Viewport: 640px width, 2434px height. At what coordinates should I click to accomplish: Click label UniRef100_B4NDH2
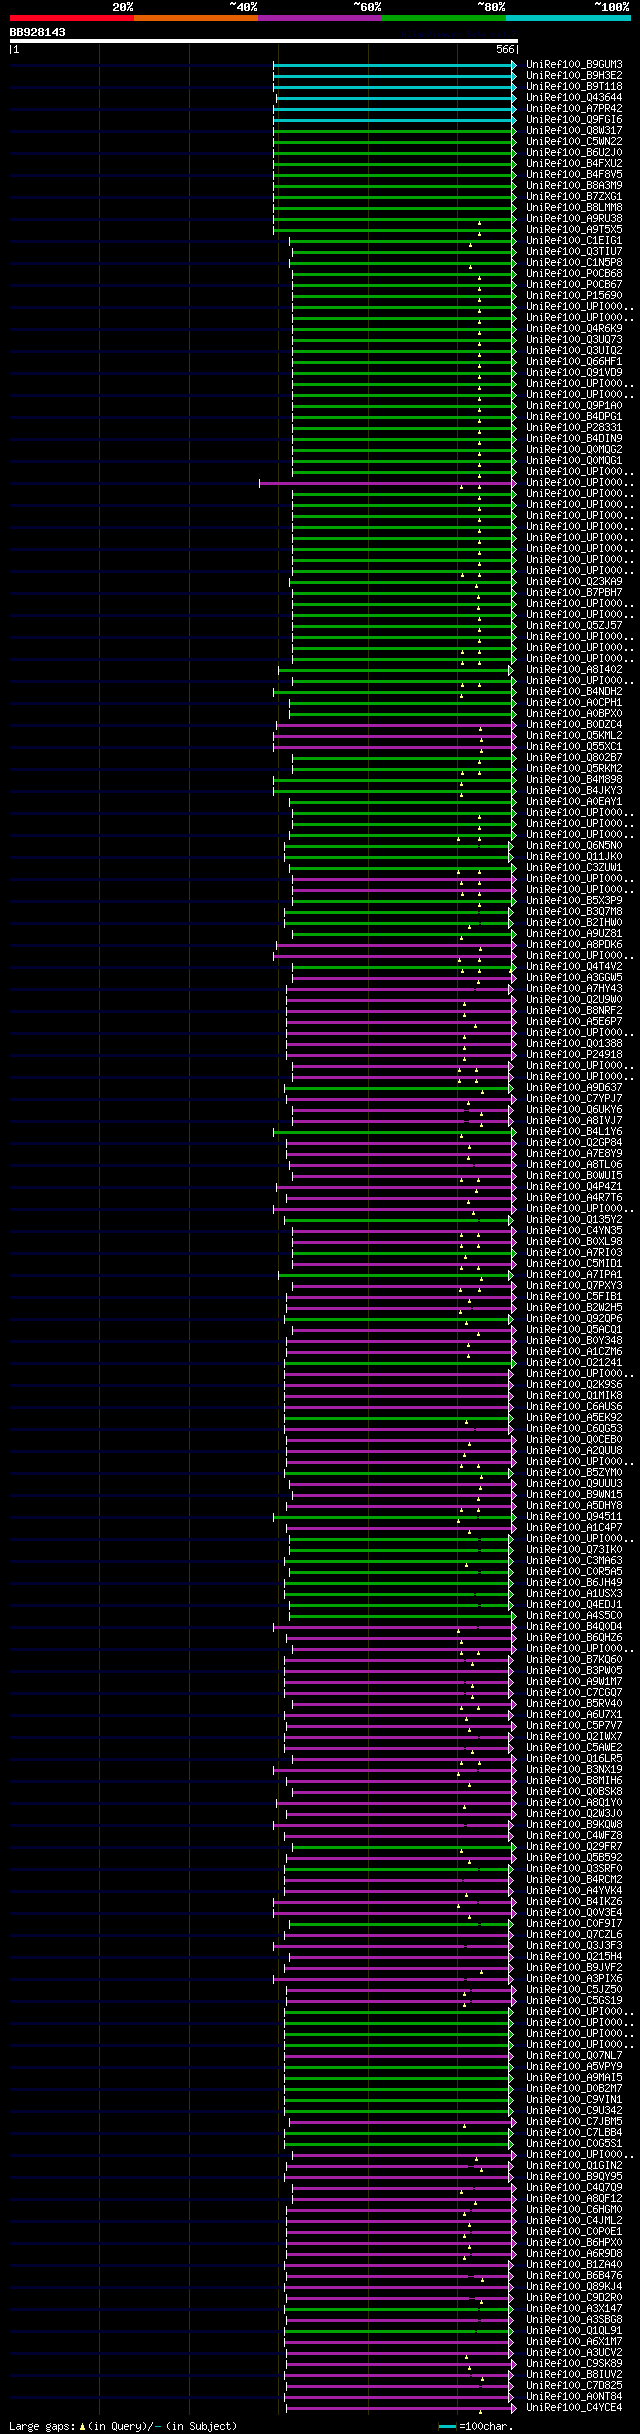pos(574,692)
